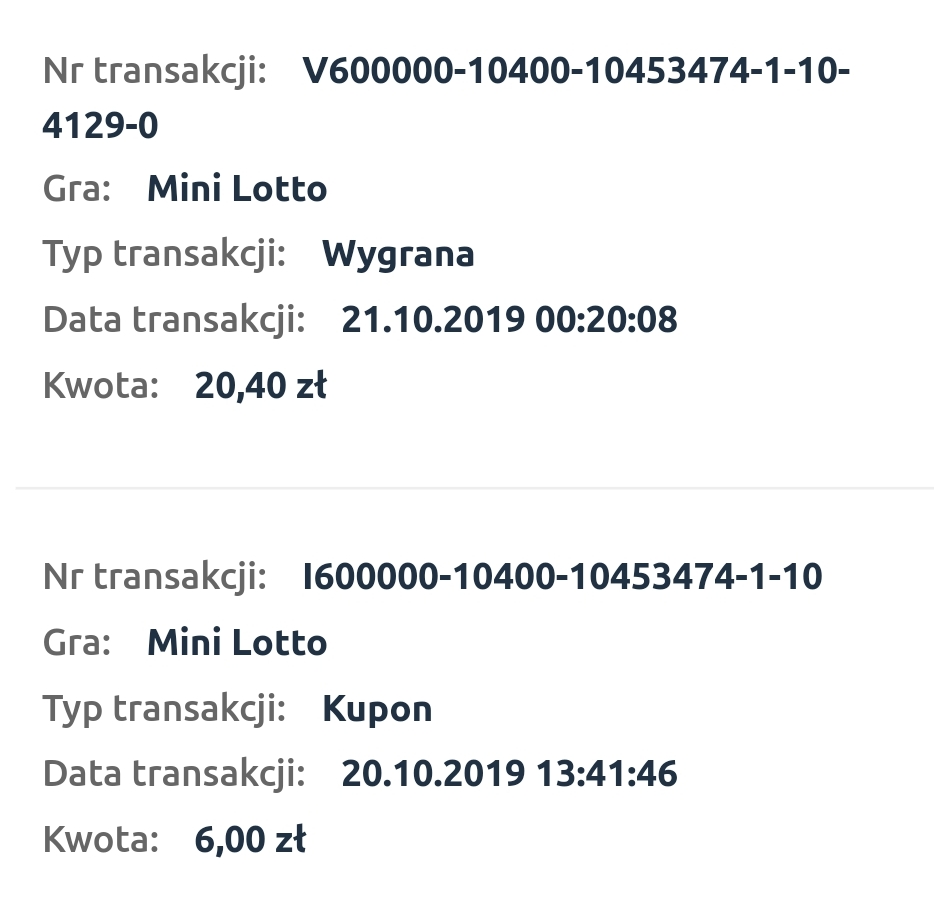Click the Kwota label of the Kupon transaction

coord(101,840)
